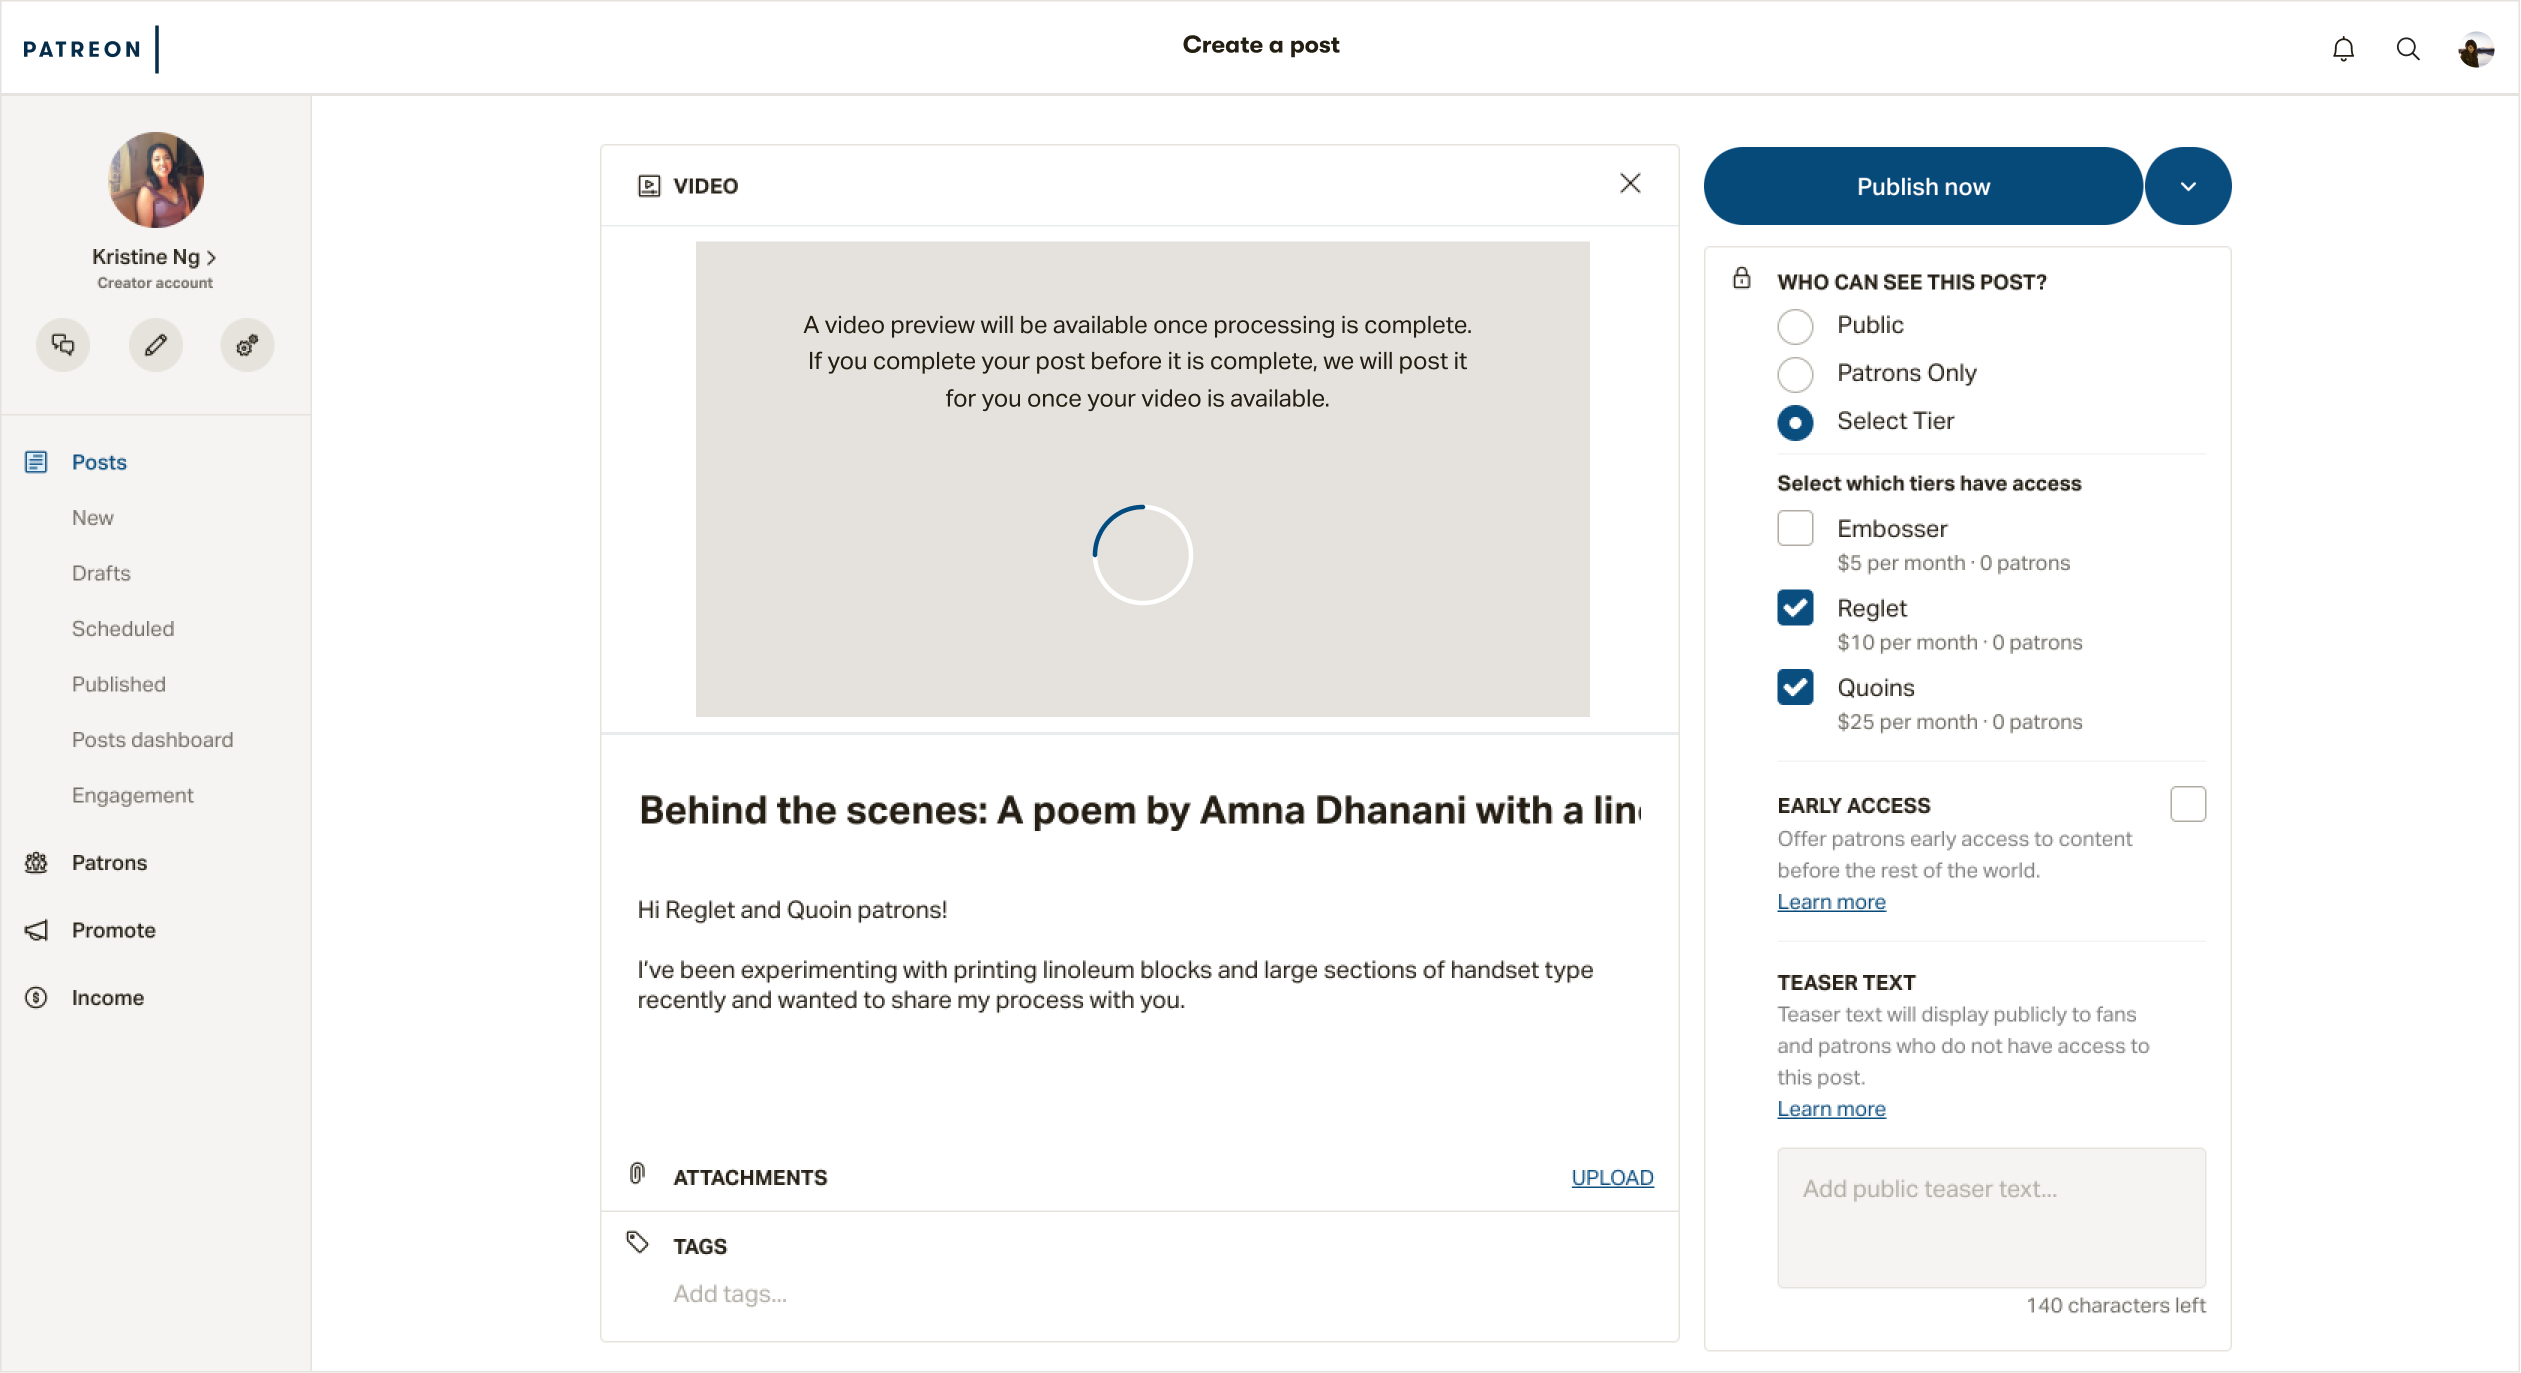
Task: Check the Embosser tier checkbox
Action: pyautogui.click(x=1795, y=528)
